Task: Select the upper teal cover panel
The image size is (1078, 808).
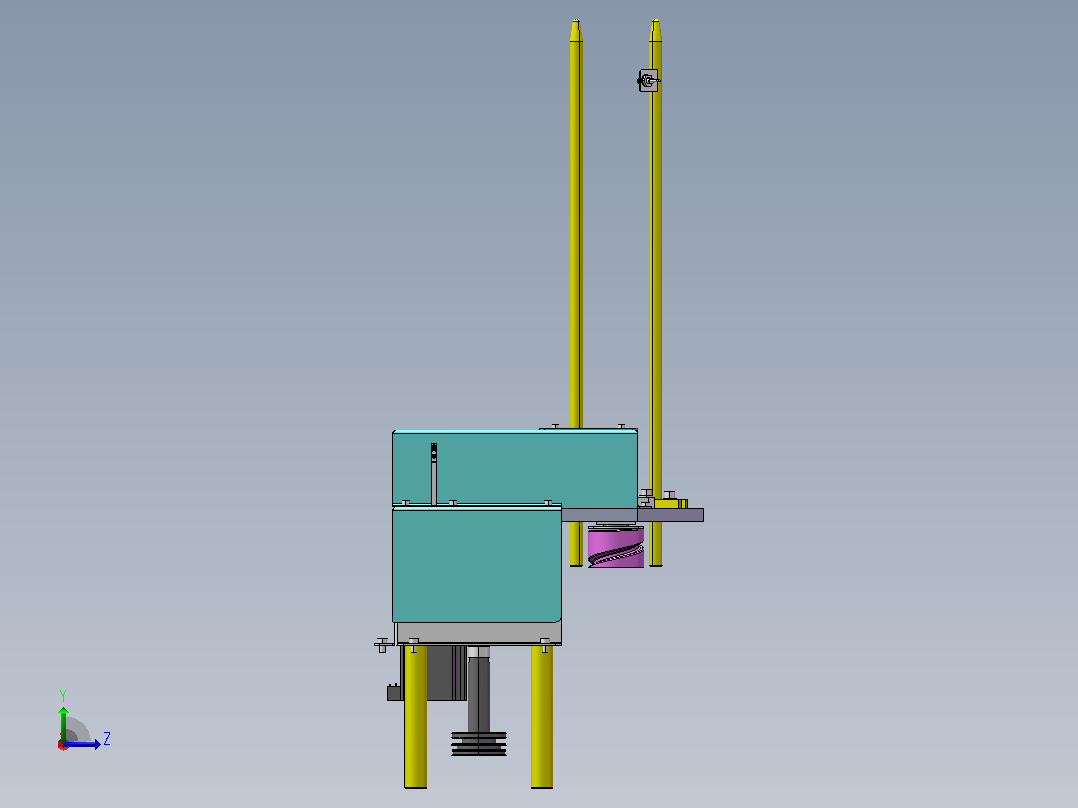Action: [x=514, y=468]
